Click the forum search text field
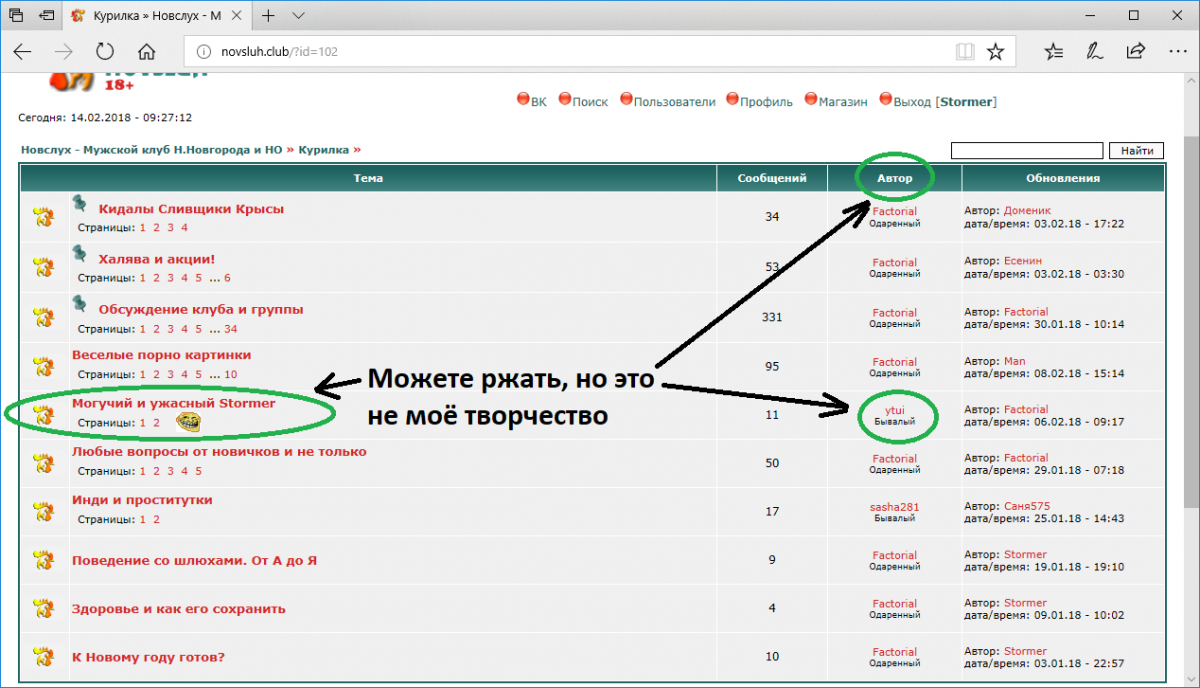Viewport: 1200px width, 688px height. coord(1027,151)
